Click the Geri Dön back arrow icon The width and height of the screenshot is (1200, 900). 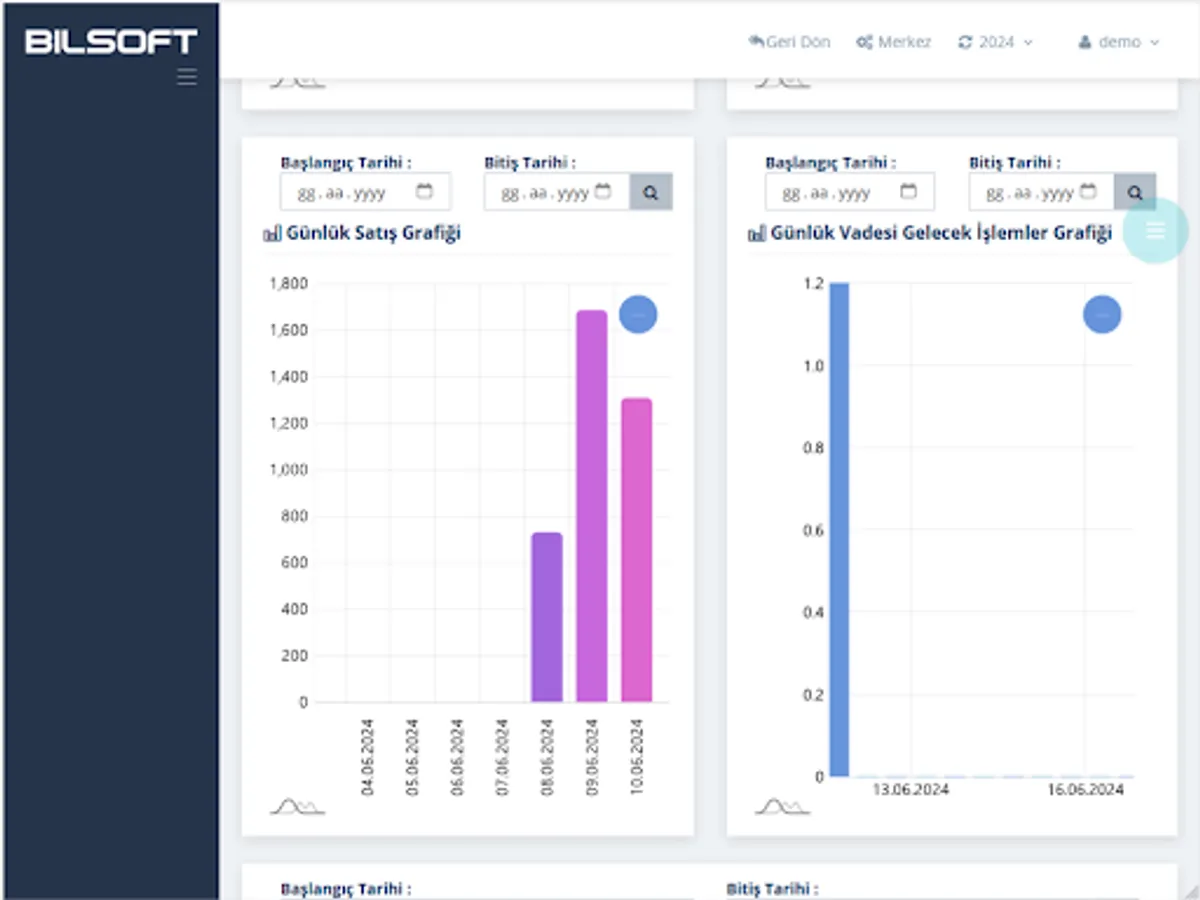755,41
